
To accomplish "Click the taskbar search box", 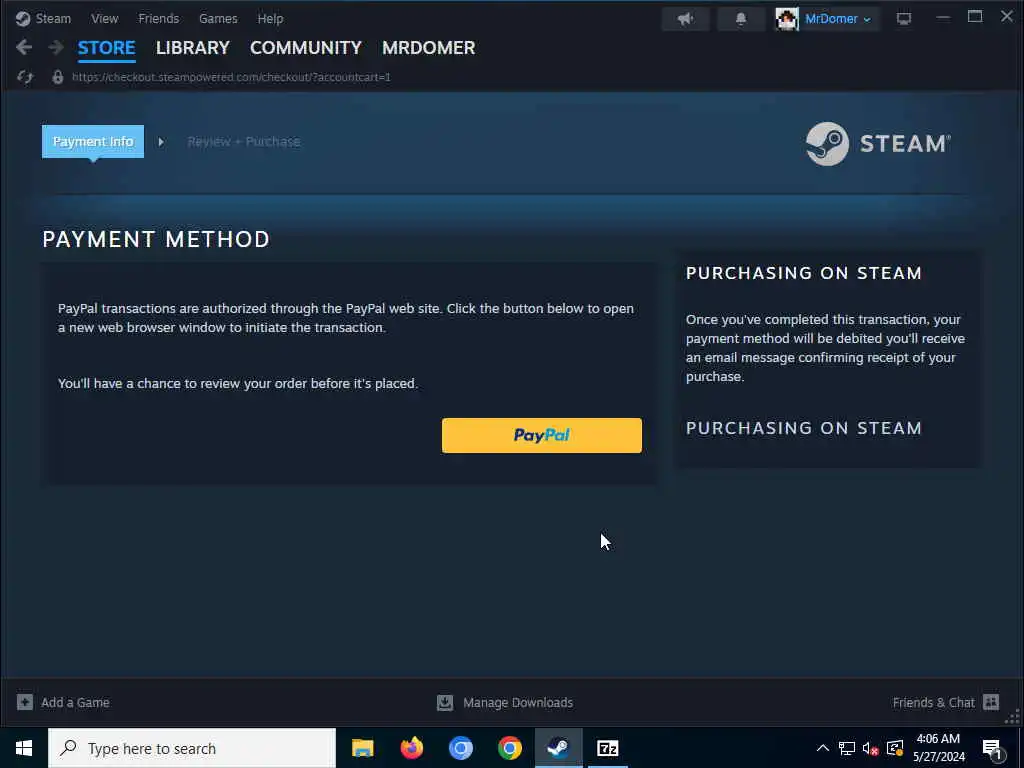I will (x=192, y=748).
